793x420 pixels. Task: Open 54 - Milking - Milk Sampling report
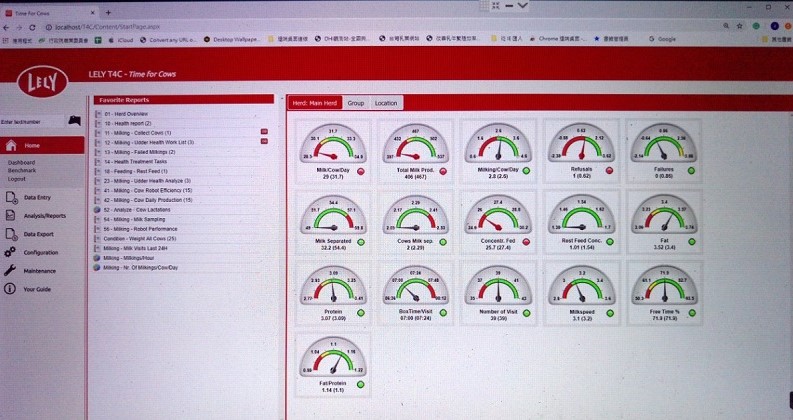(x=134, y=219)
